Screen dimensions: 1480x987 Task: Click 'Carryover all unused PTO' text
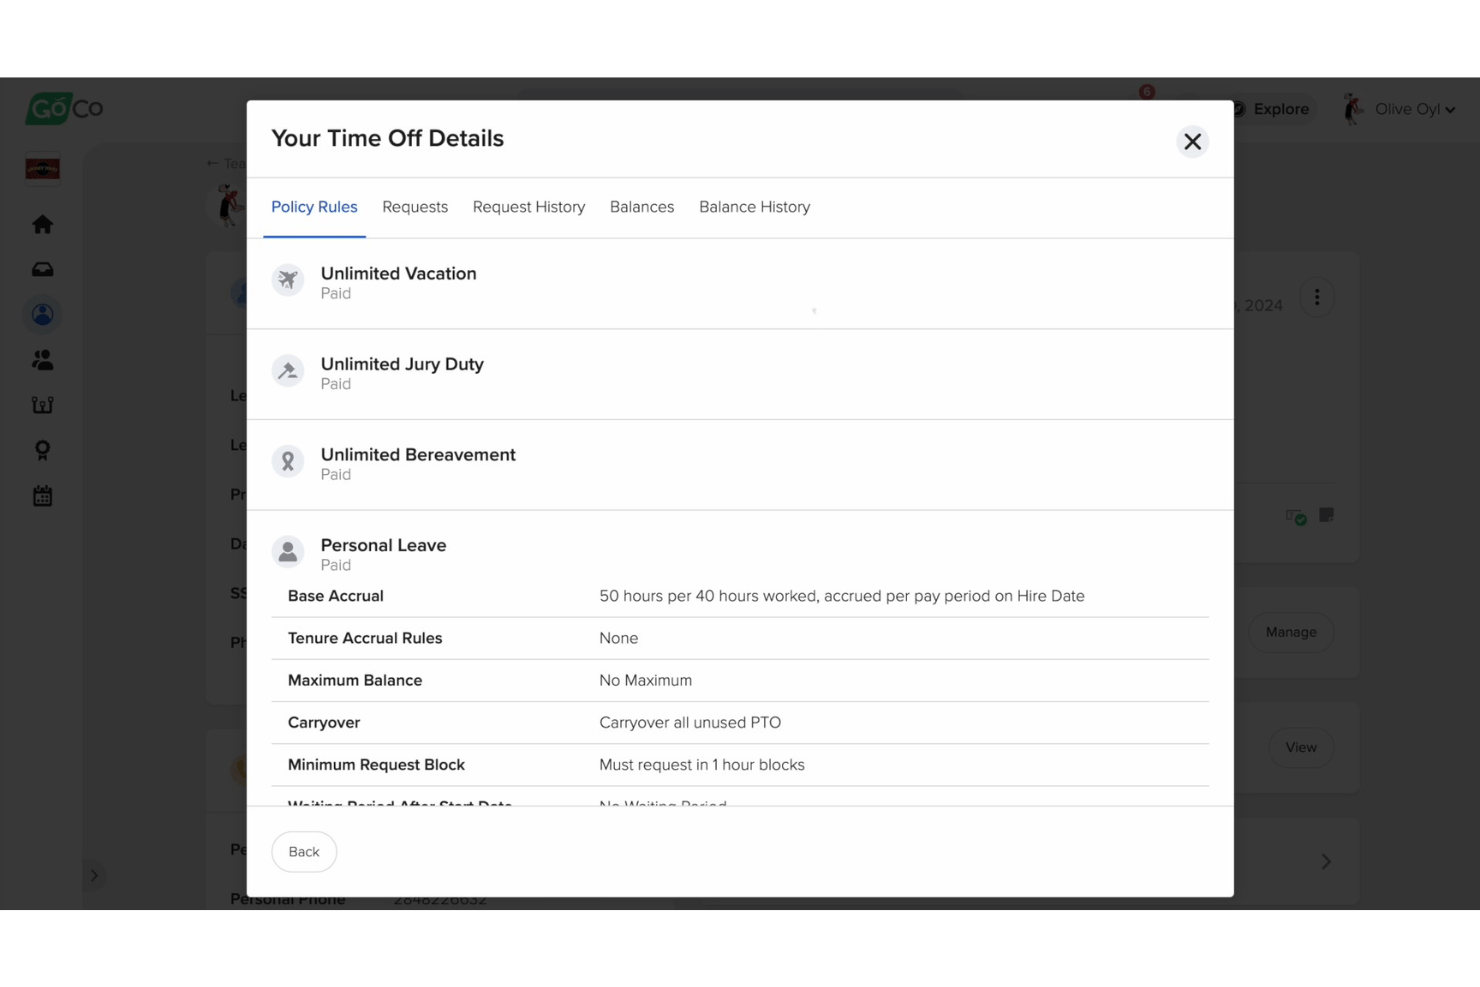coord(690,722)
